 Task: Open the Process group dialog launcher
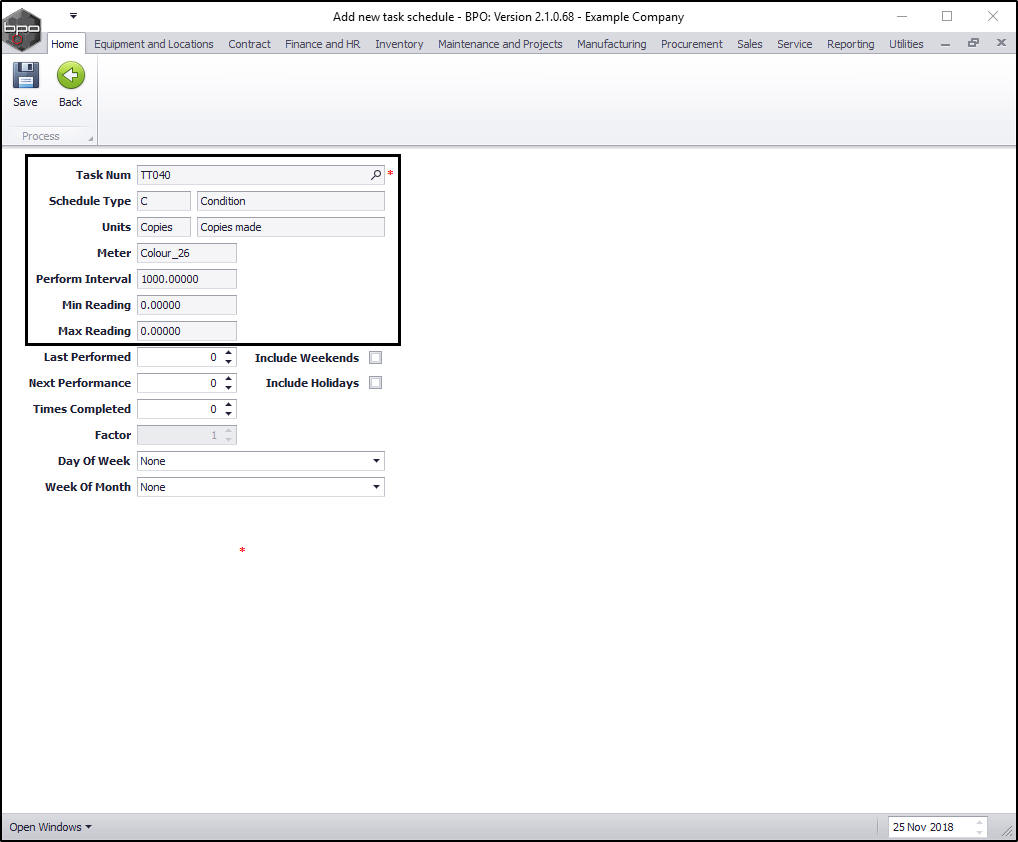(x=90, y=138)
